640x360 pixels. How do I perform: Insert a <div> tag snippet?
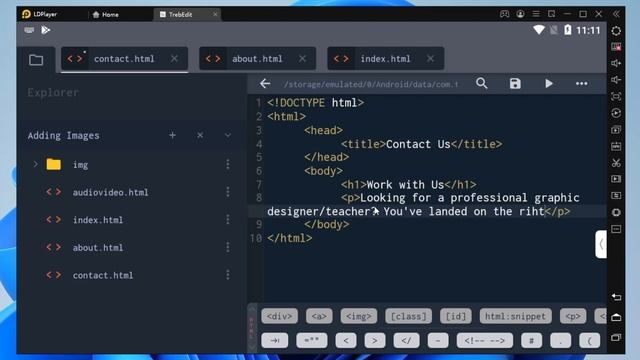coord(280,316)
